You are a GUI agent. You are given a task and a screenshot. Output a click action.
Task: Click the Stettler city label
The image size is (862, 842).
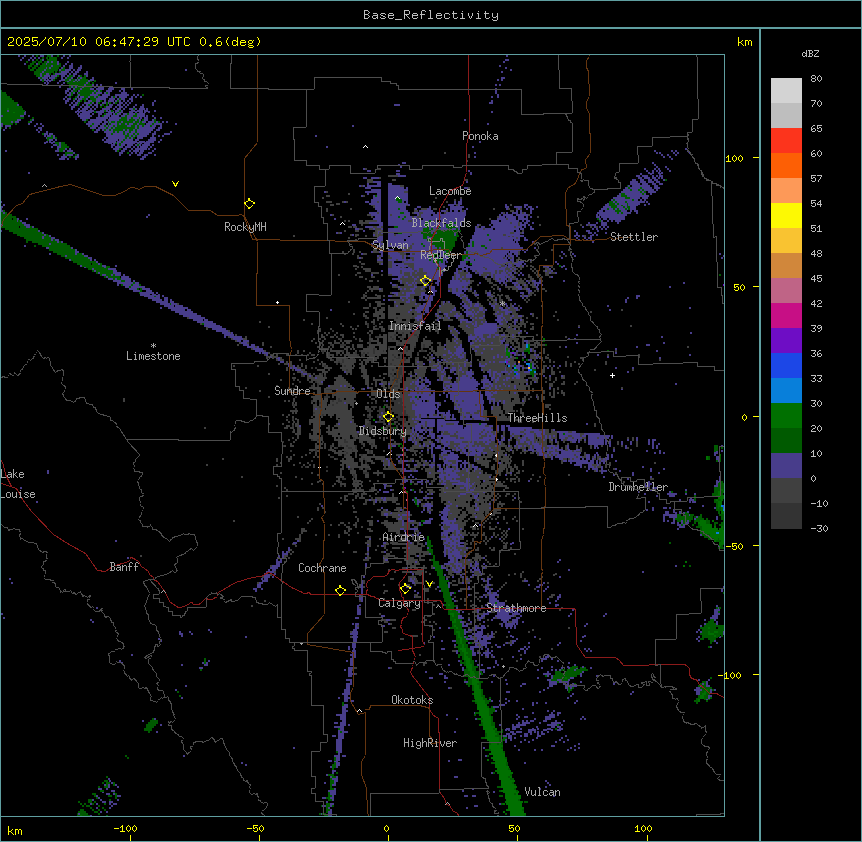tap(634, 237)
